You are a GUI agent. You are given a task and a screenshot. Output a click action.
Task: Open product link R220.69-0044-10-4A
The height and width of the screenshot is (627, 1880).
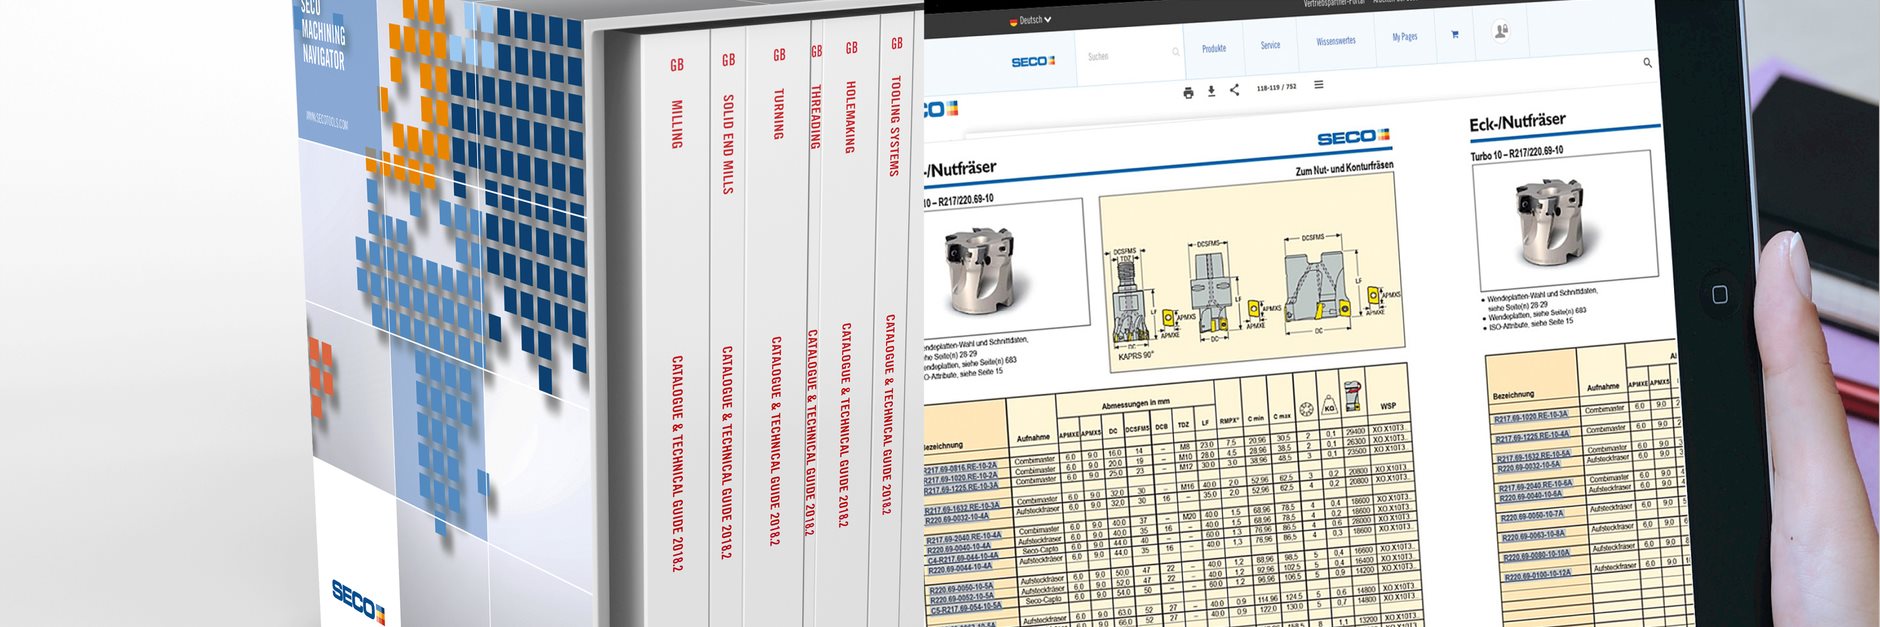click(961, 568)
